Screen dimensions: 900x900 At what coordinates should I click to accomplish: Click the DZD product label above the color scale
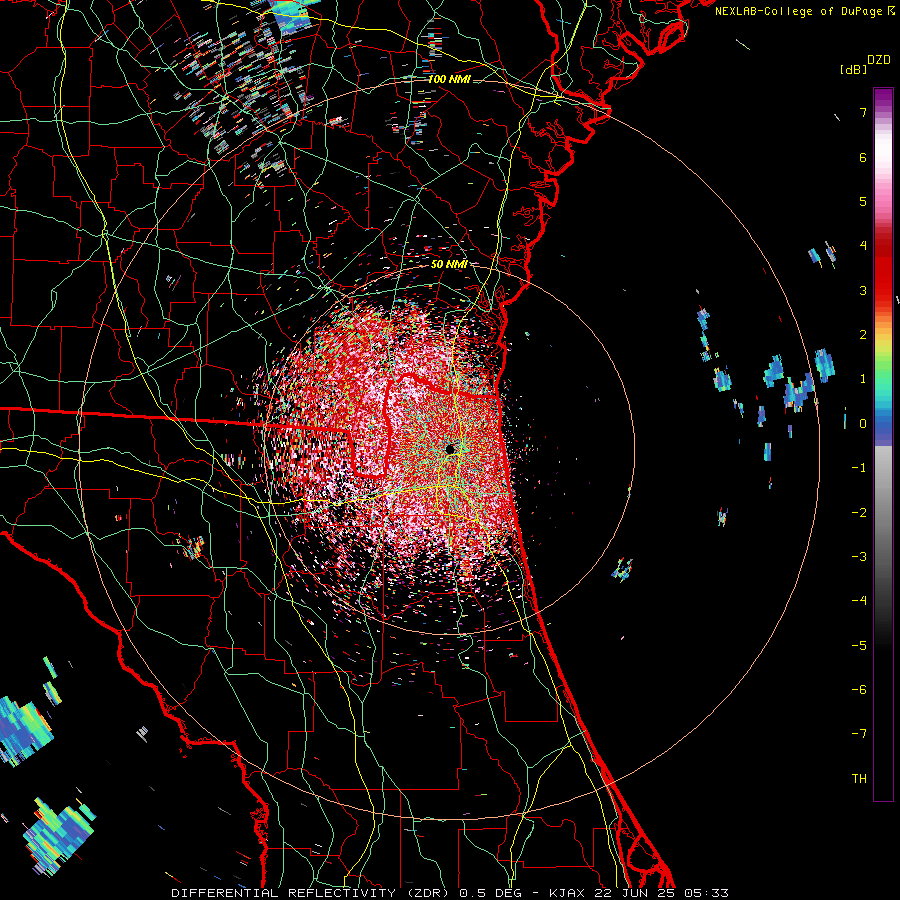point(879,60)
